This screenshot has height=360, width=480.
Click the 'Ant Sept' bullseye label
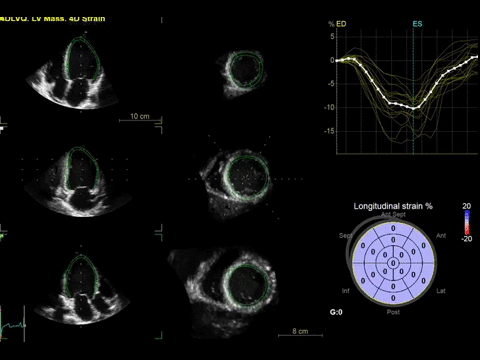pyautogui.click(x=393, y=215)
